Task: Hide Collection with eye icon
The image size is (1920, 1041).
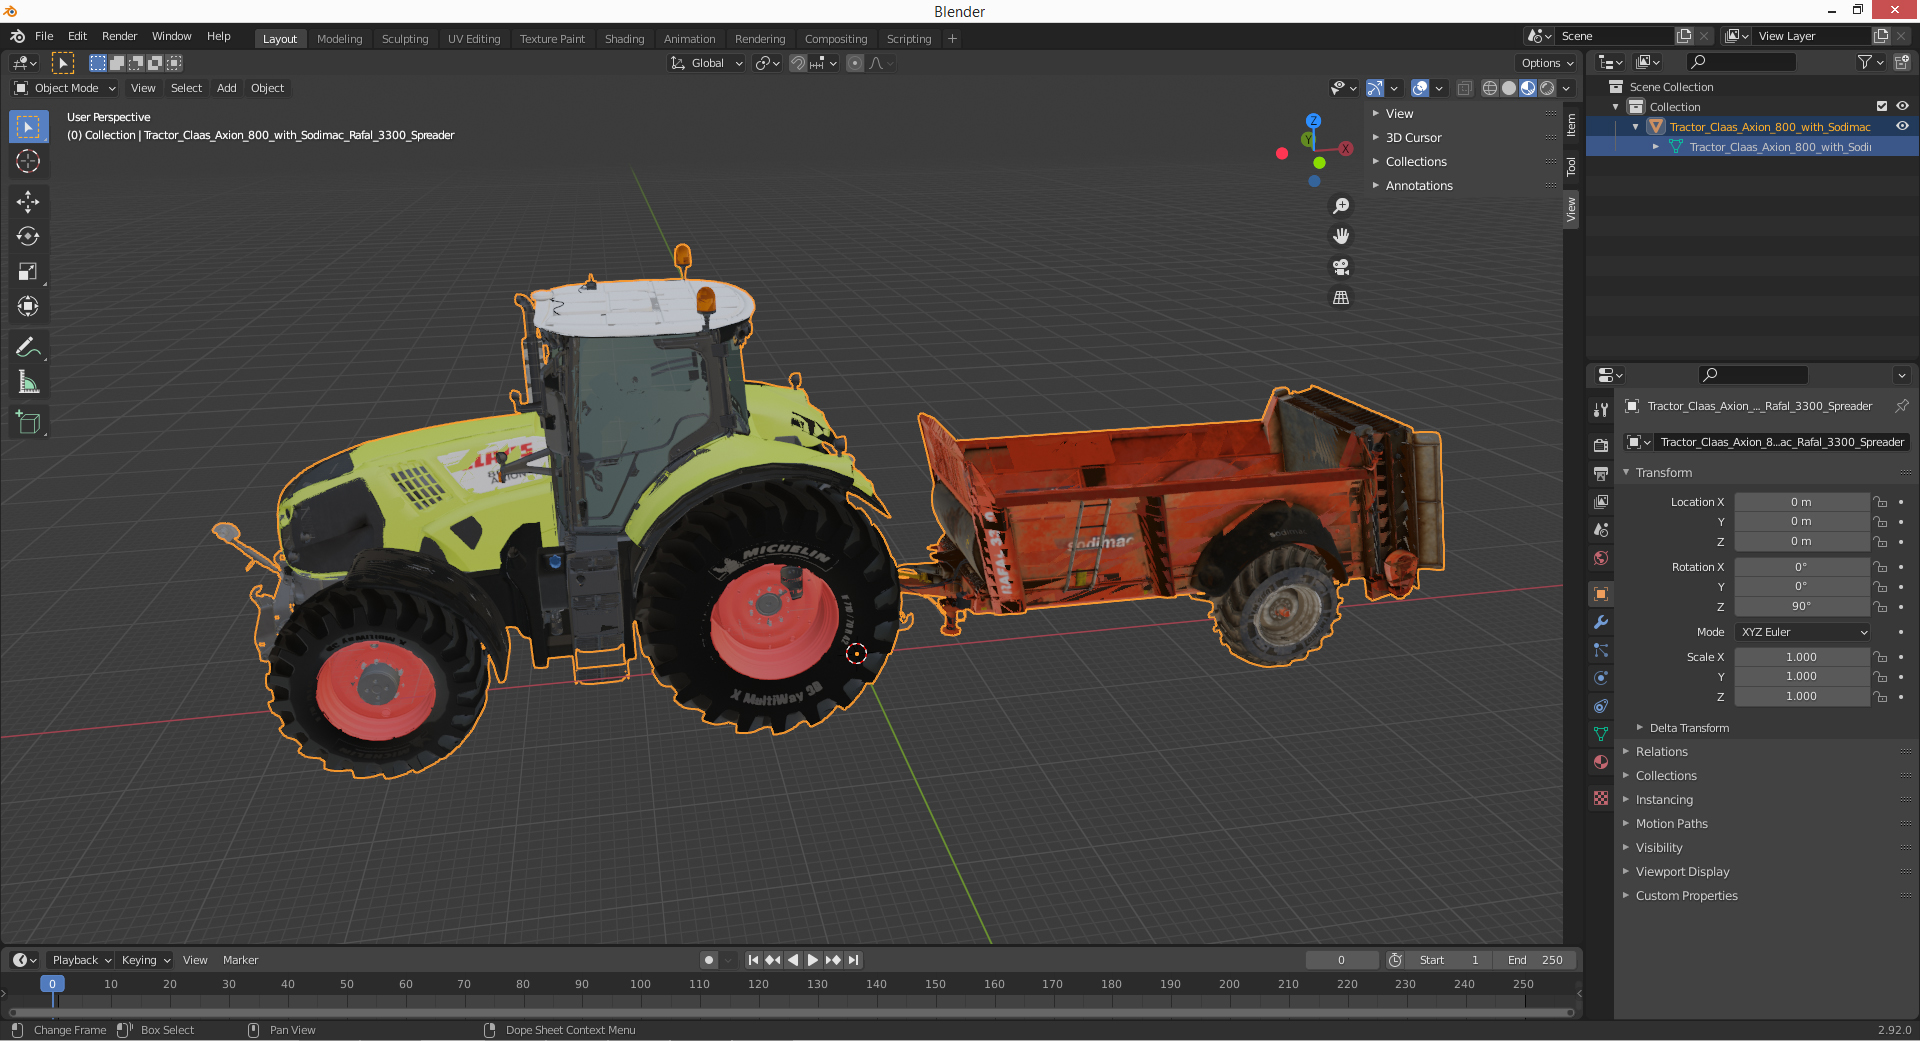Action: pos(1902,106)
